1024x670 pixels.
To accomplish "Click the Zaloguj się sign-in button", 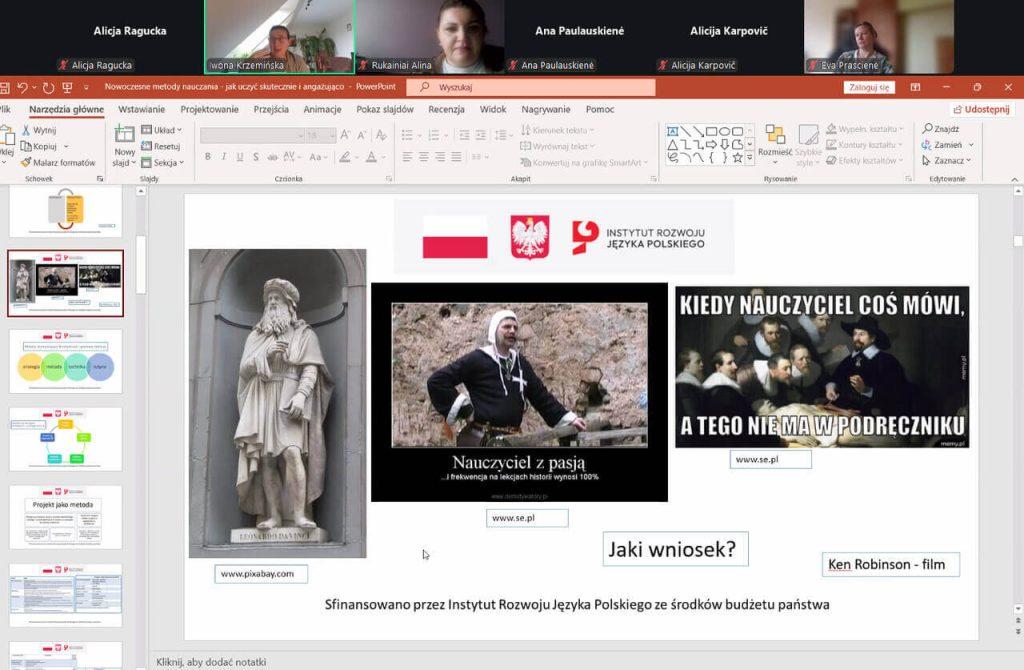I will 868,87.
